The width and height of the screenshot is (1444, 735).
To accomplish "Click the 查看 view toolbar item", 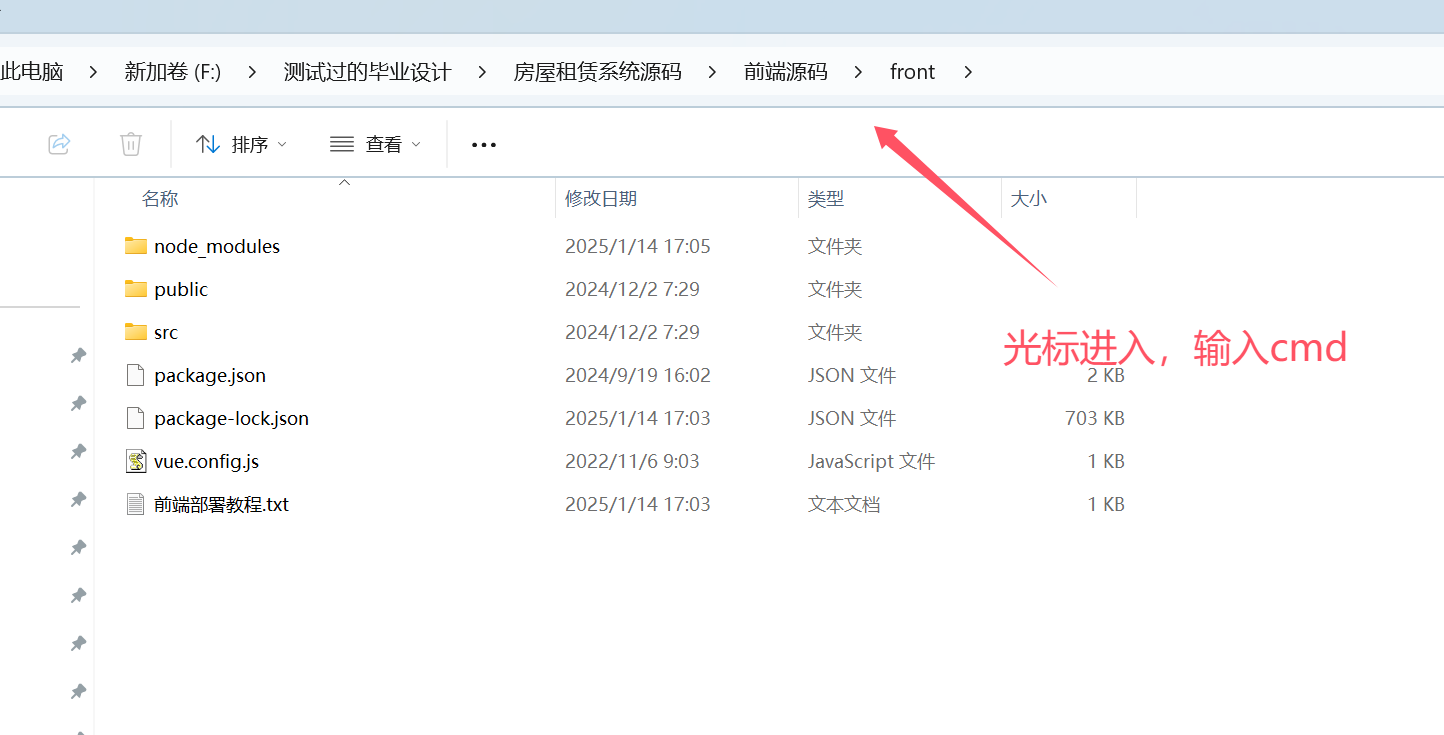I will tap(373, 144).
